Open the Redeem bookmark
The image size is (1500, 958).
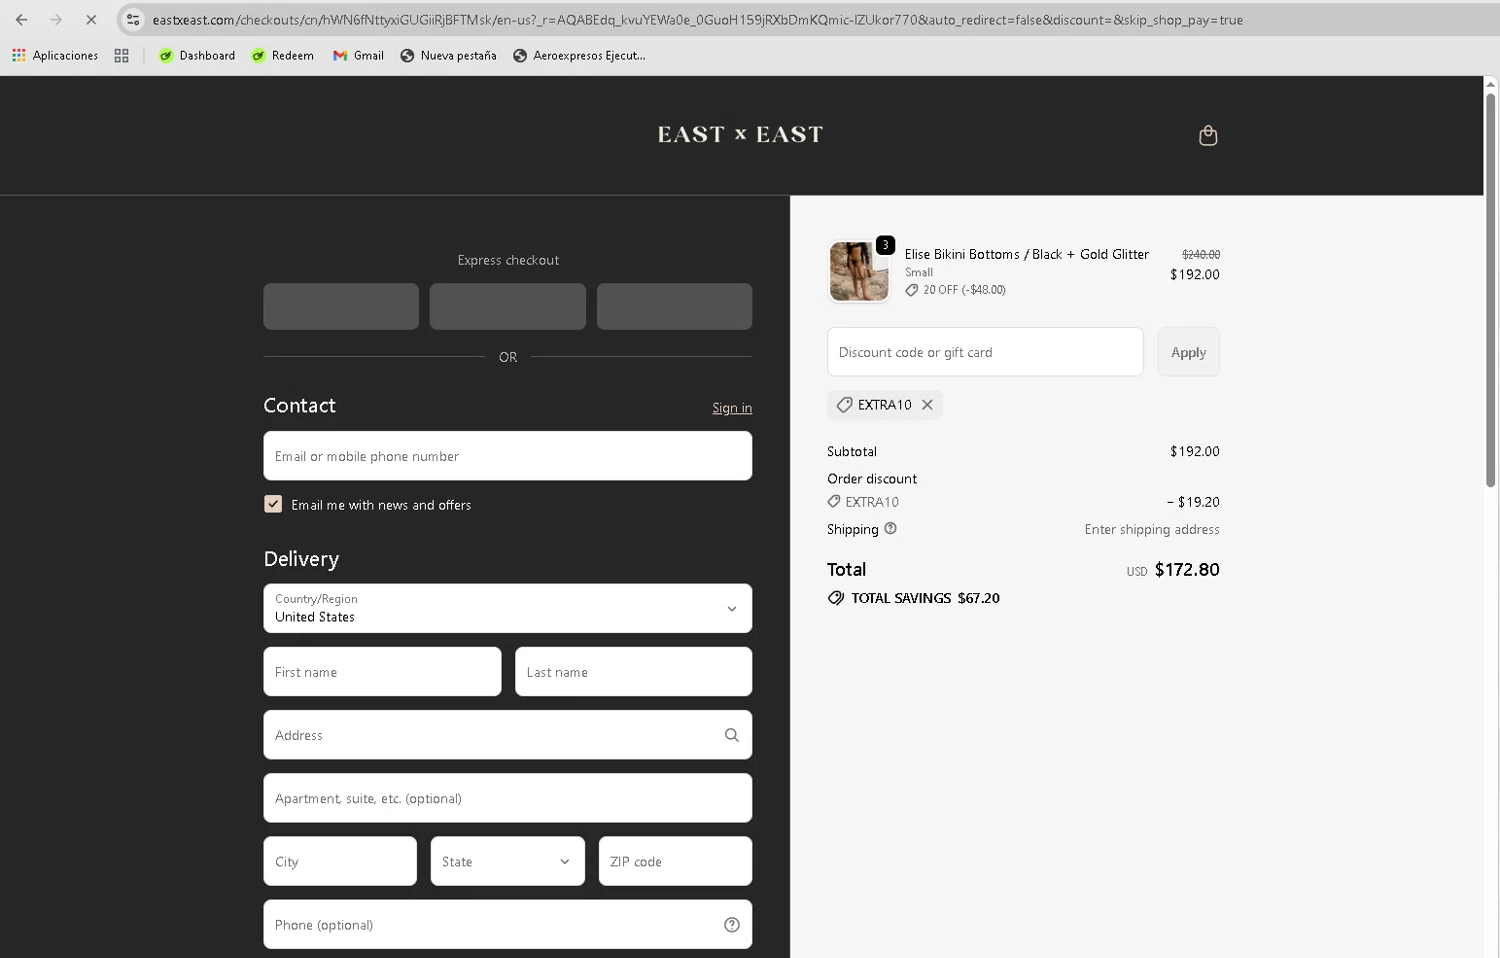(x=282, y=55)
